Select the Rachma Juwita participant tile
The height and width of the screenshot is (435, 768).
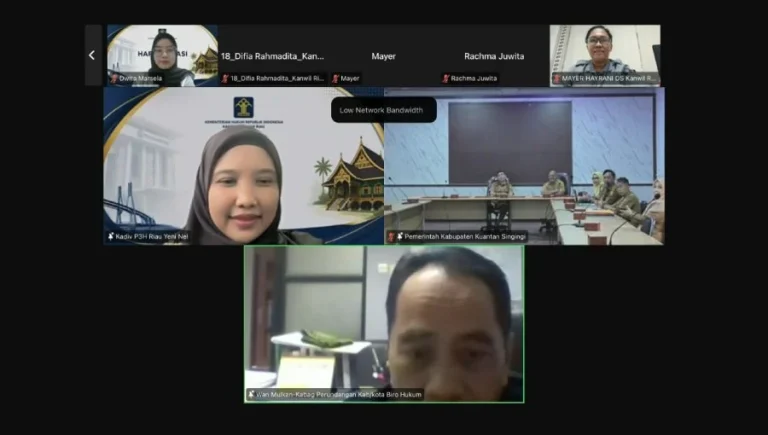494,55
